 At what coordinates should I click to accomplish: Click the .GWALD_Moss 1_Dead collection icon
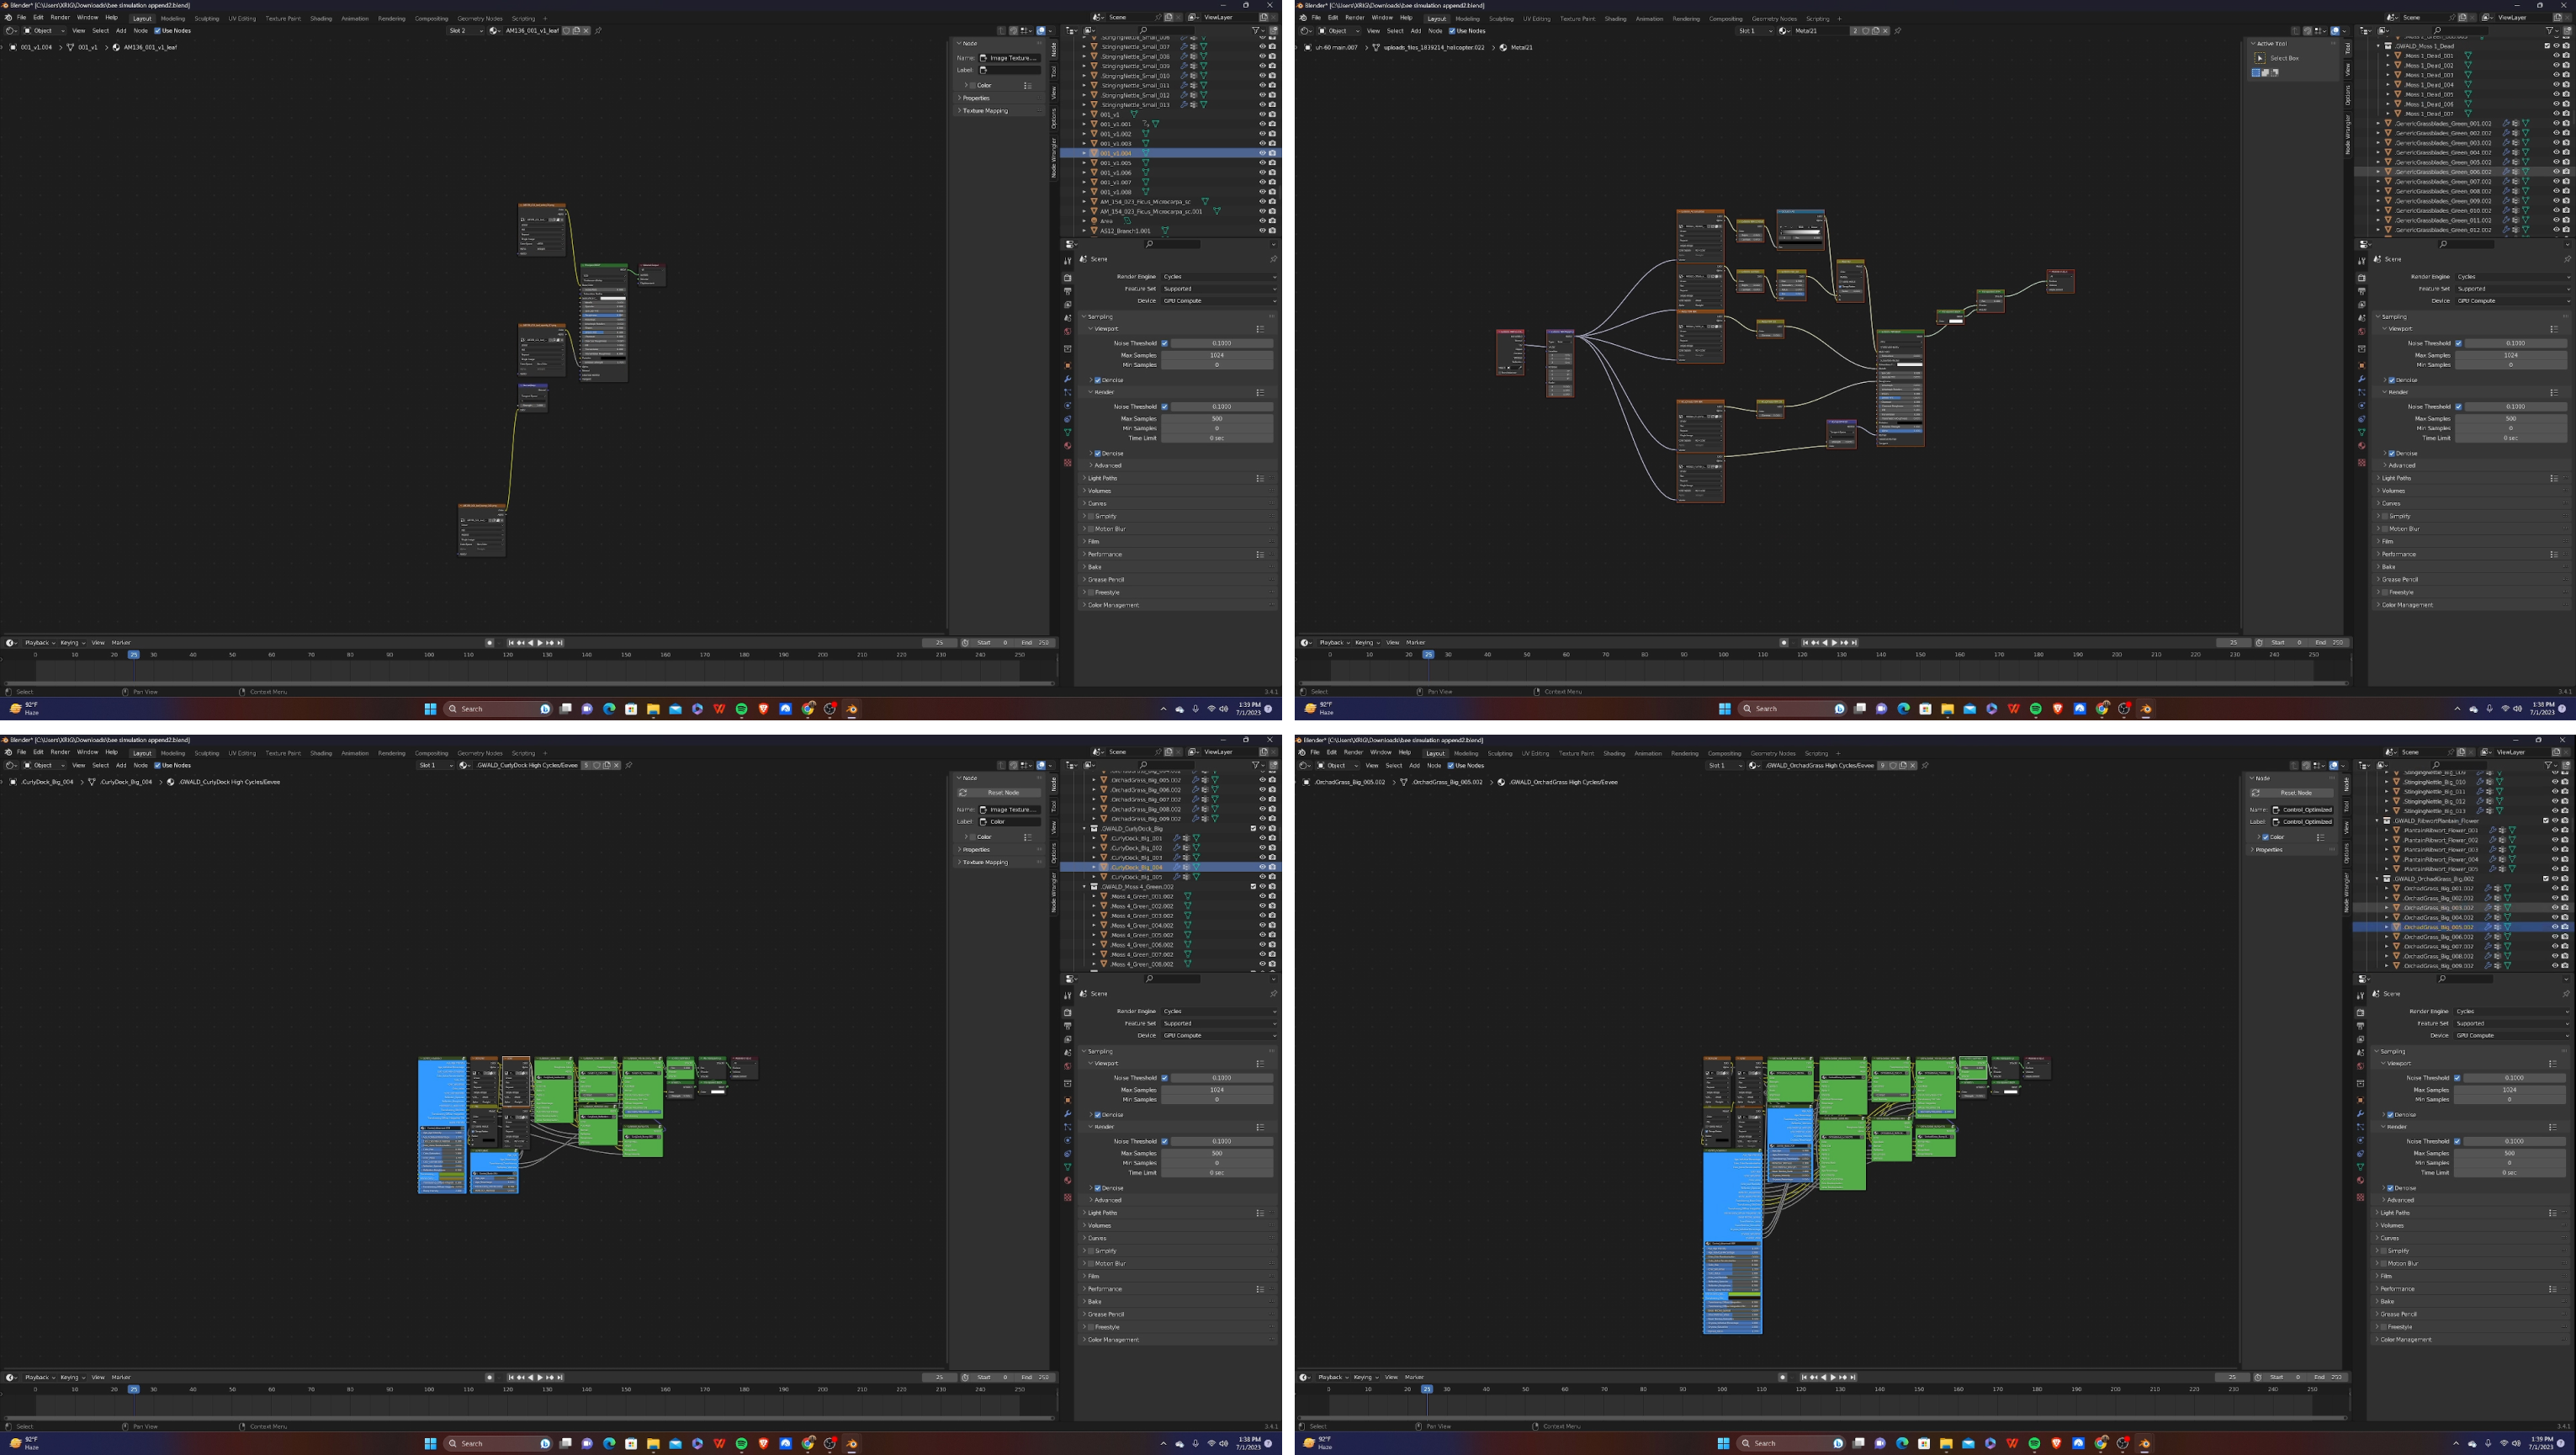click(2389, 46)
